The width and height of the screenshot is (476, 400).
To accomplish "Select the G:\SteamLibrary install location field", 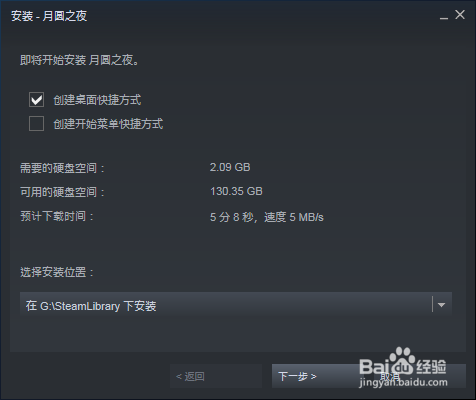I will [236, 305].
